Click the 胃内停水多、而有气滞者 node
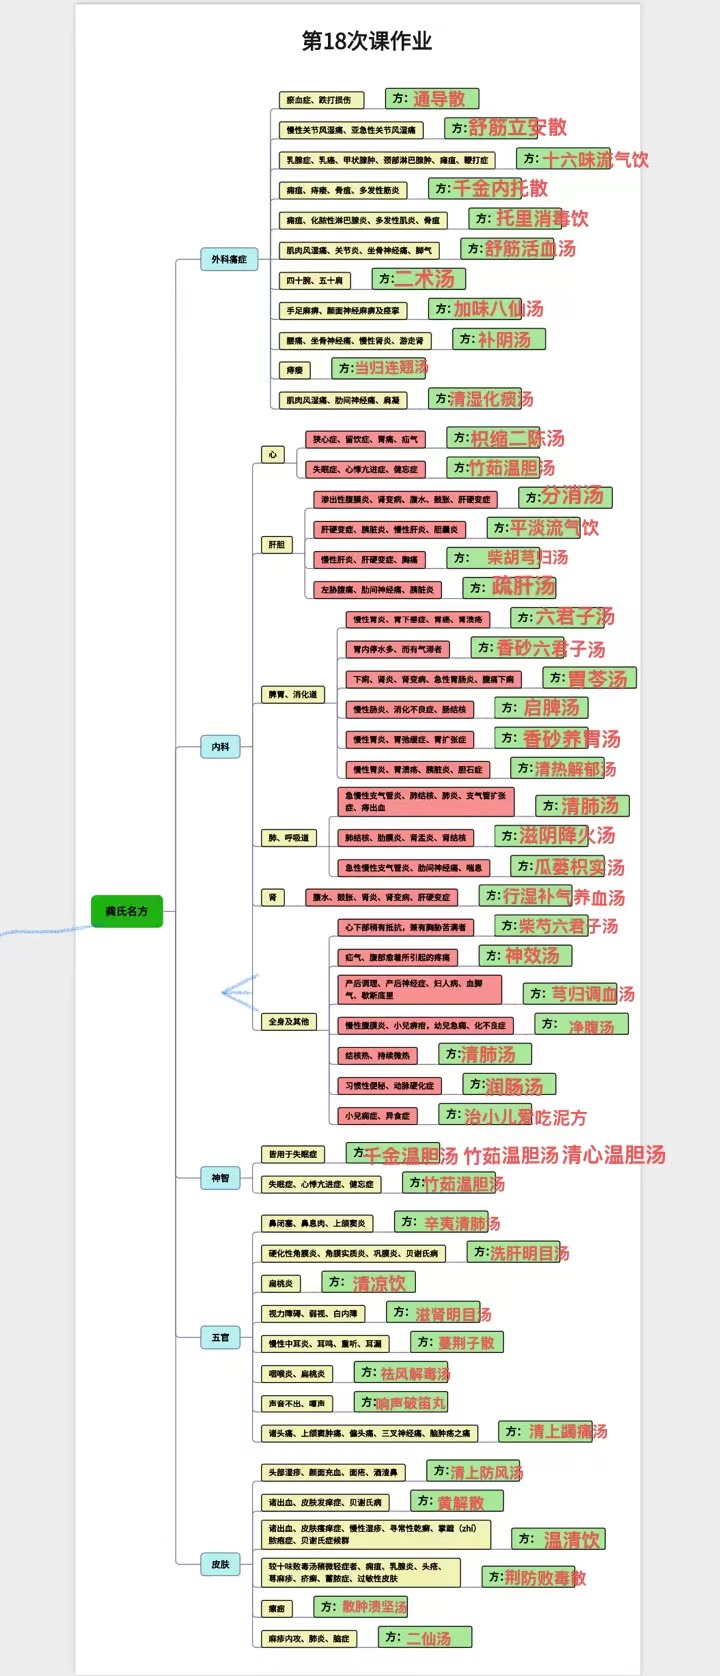The width and height of the screenshot is (720, 1676). (x=398, y=649)
